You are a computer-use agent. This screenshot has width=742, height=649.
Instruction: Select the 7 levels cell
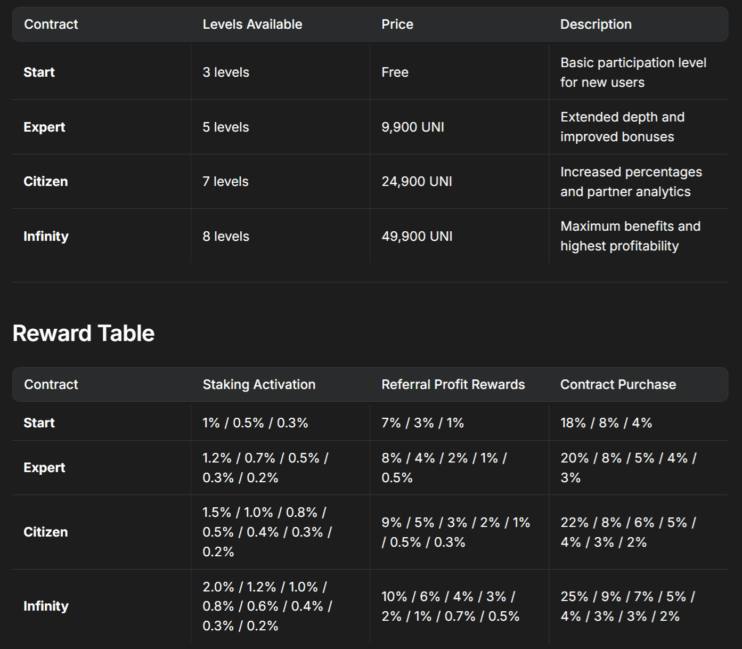pos(226,182)
